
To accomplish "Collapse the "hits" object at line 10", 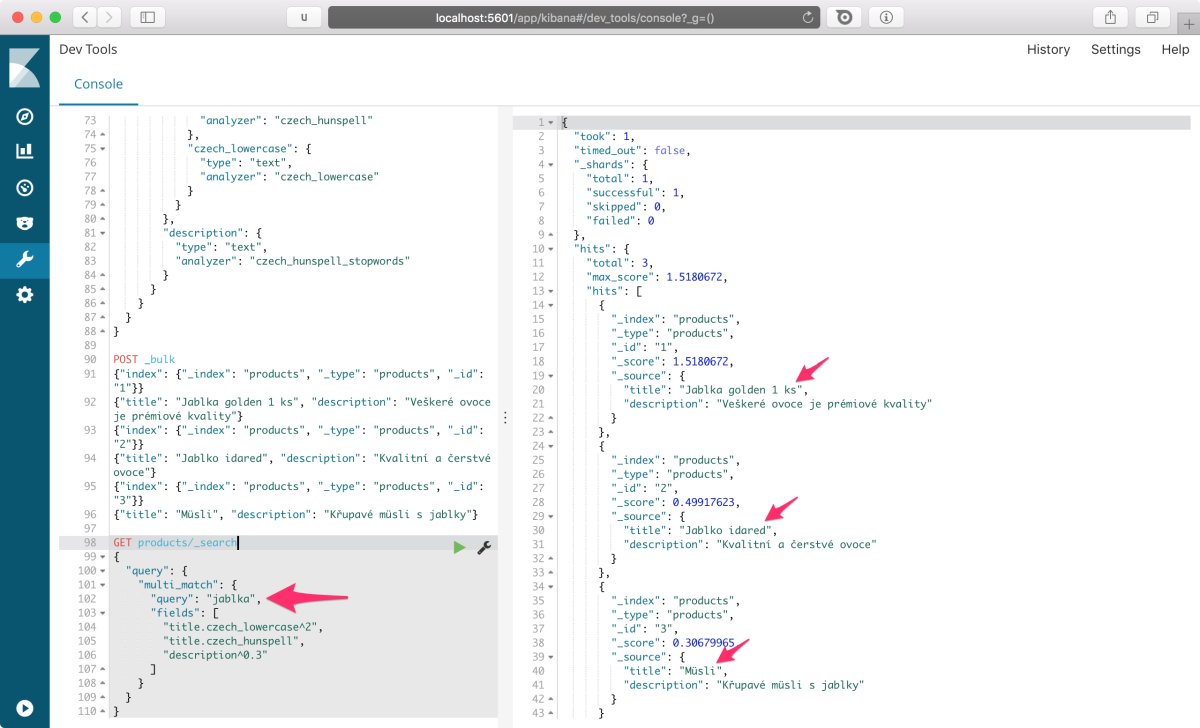I will coord(551,248).
